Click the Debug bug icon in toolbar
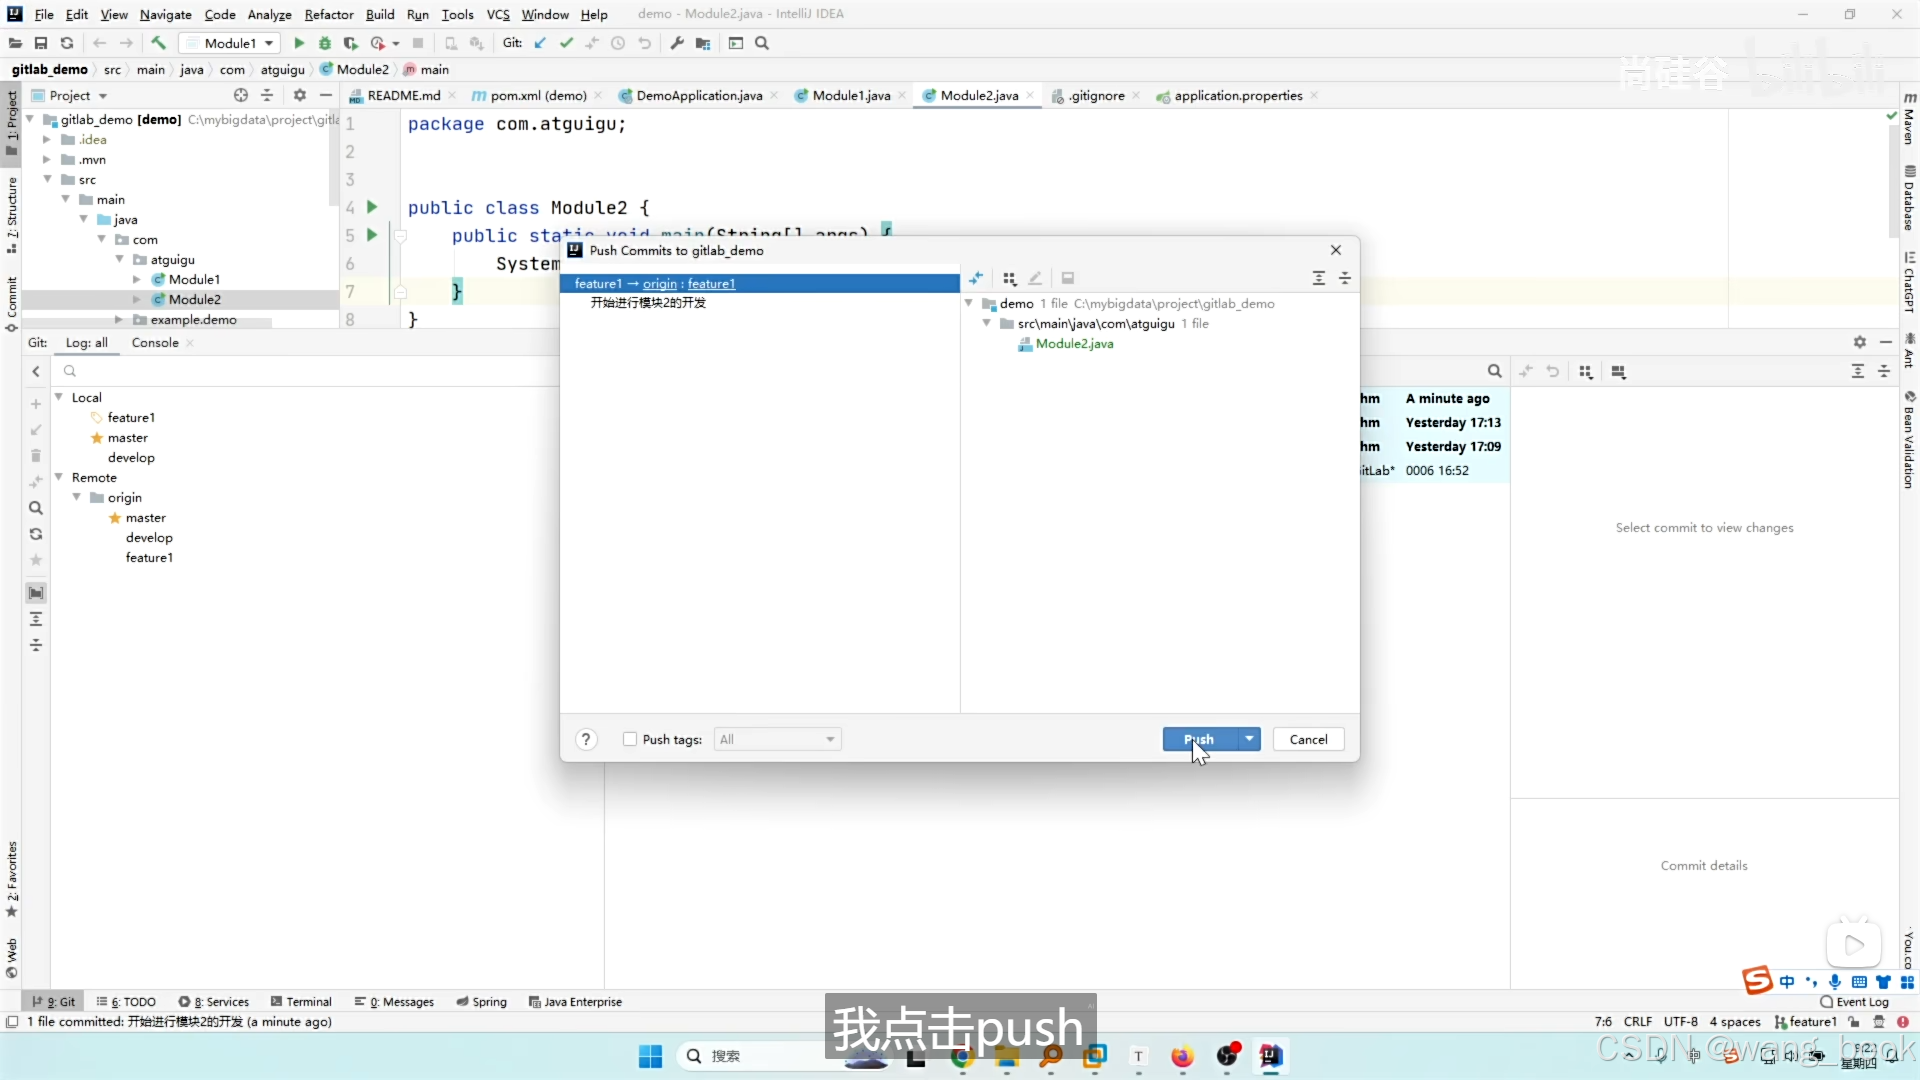Viewport: 1920px width, 1080px height. tap(325, 43)
